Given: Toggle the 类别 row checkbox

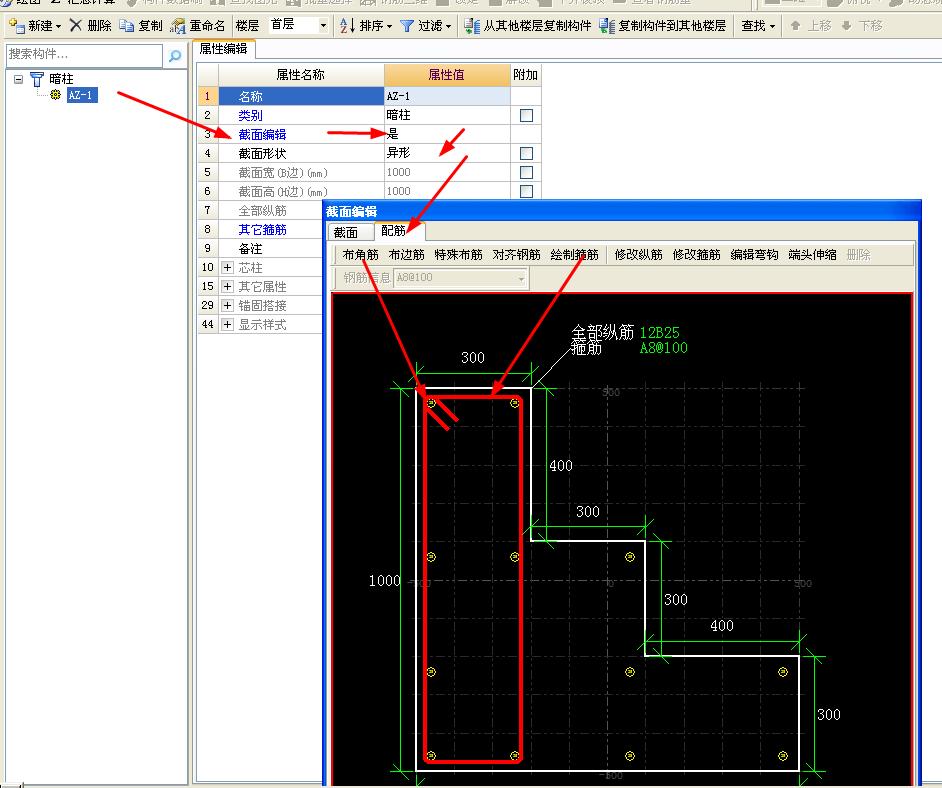Looking at the screenshot, I should click(526, 115).
